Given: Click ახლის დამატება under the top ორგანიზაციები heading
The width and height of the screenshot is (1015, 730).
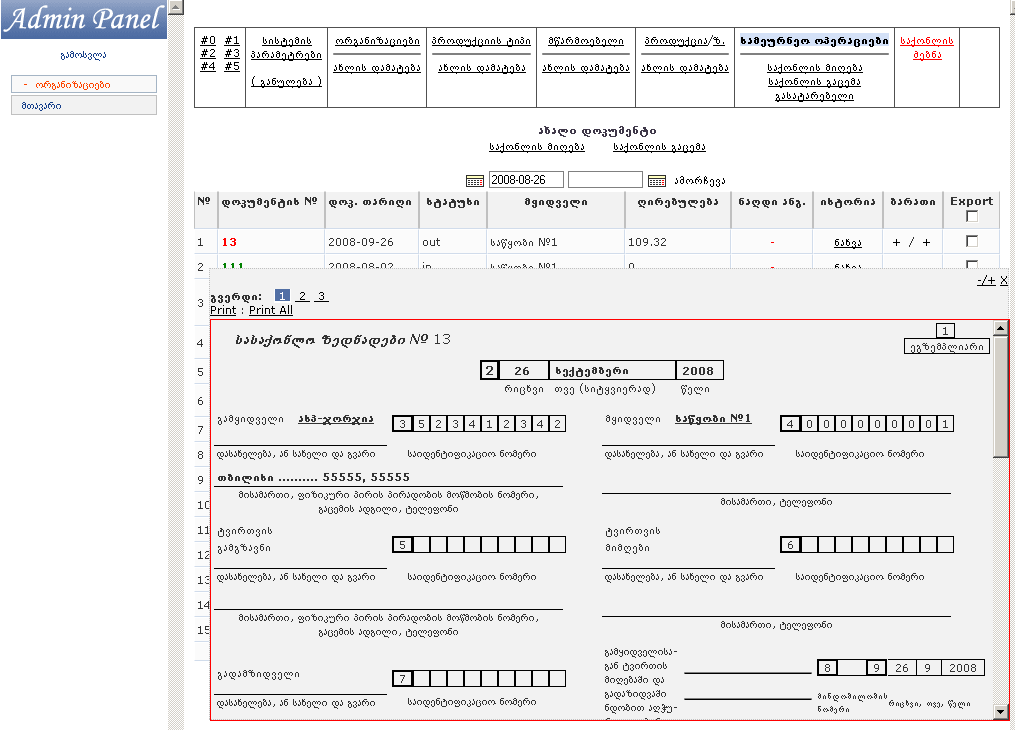Looking at the screenshot, I should [377, 68].
